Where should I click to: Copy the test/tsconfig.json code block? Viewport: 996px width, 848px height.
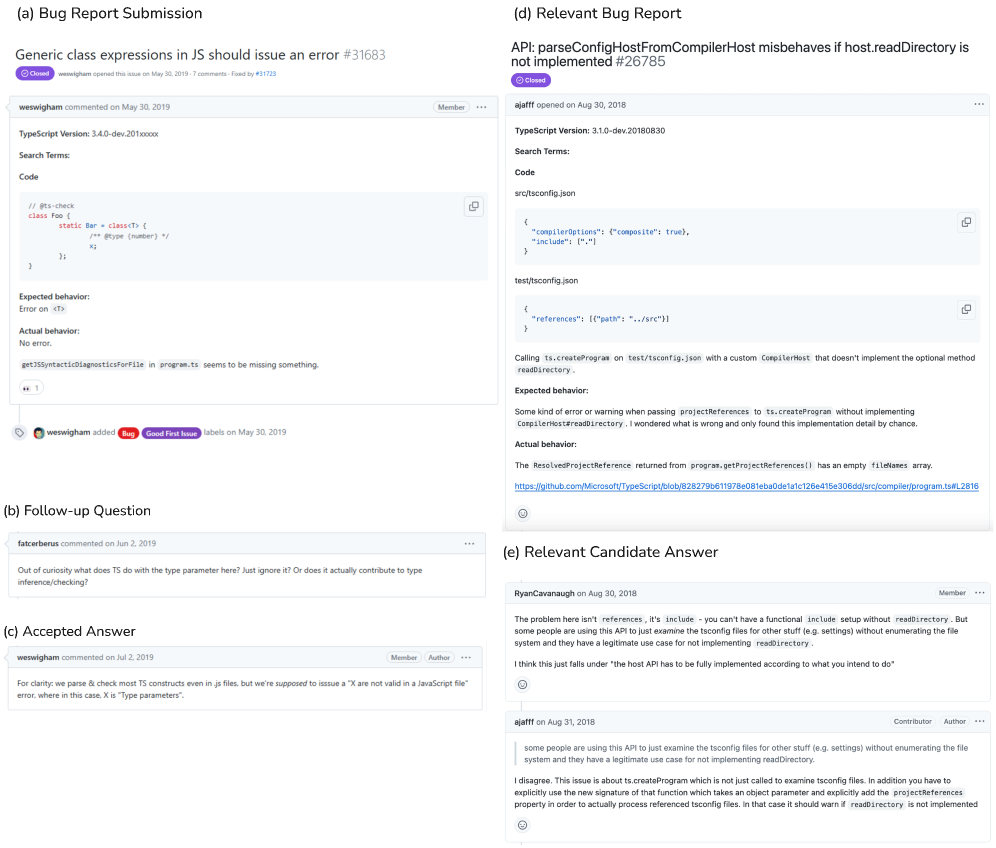pyautogui.click(x=966, y=309)
